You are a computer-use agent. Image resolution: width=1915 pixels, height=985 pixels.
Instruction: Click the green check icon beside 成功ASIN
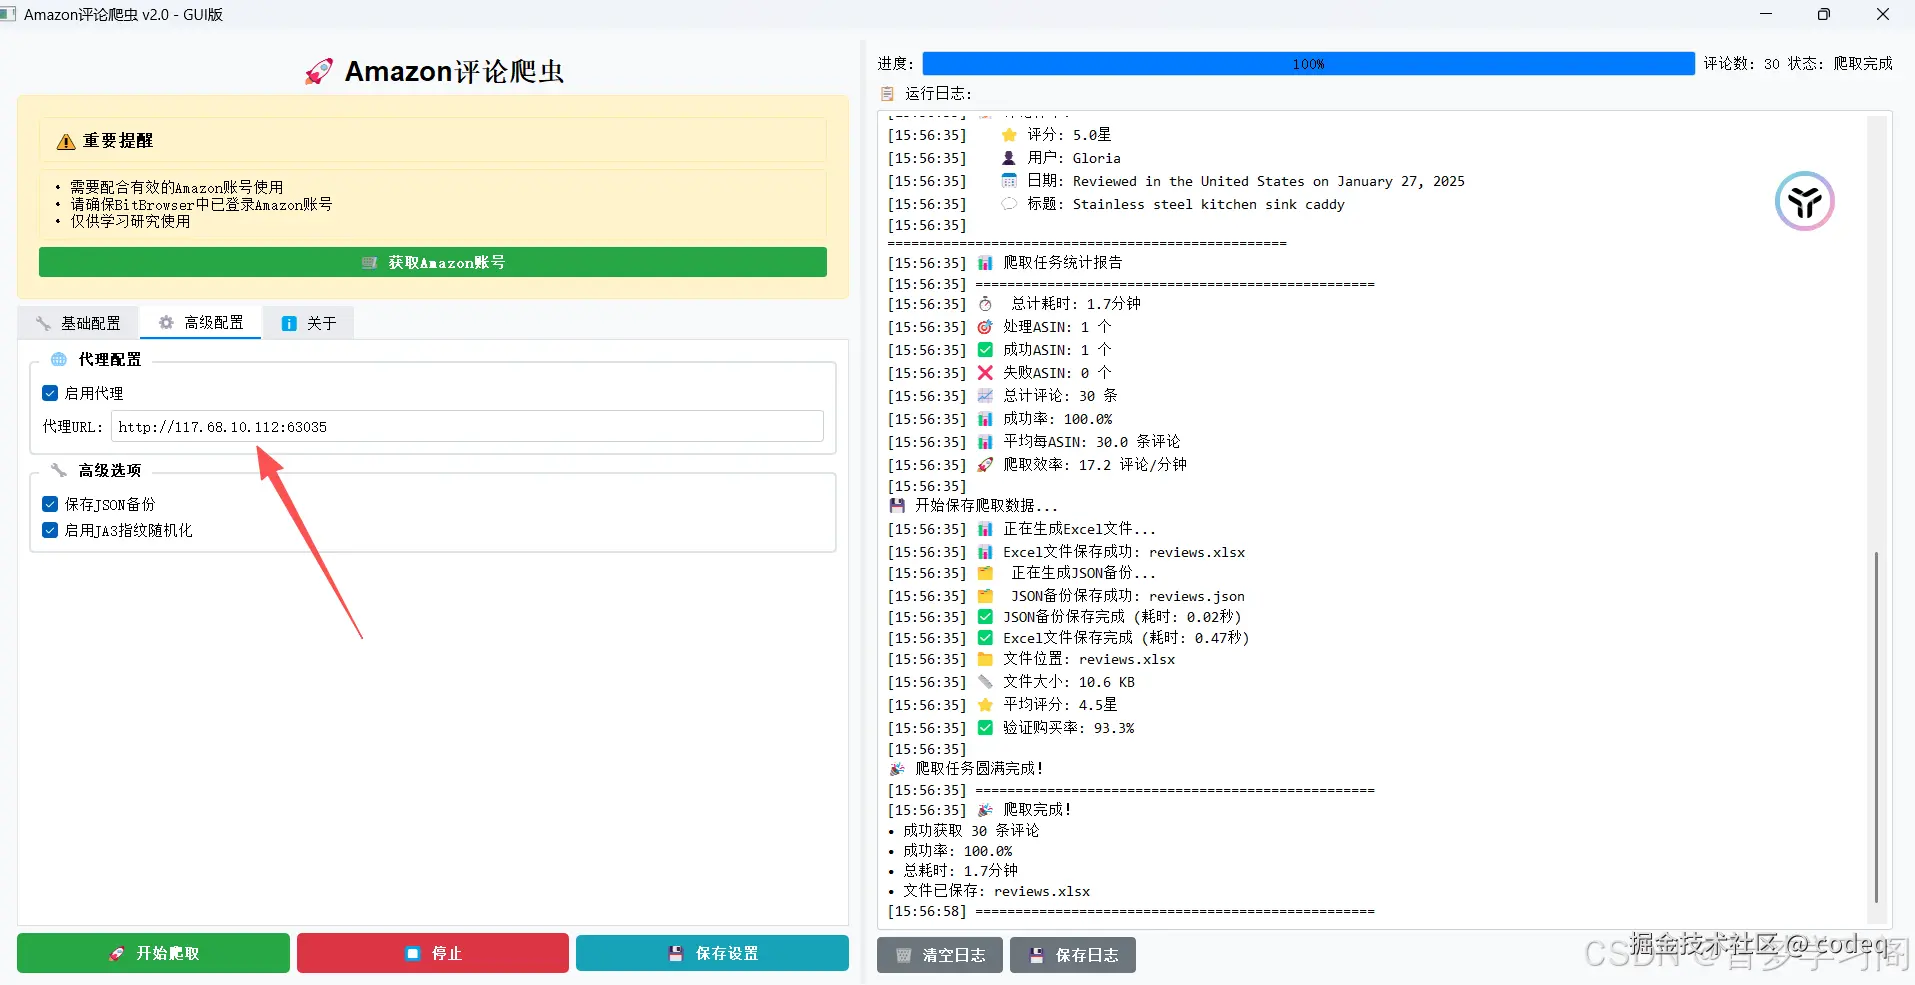tap(985, 350)
